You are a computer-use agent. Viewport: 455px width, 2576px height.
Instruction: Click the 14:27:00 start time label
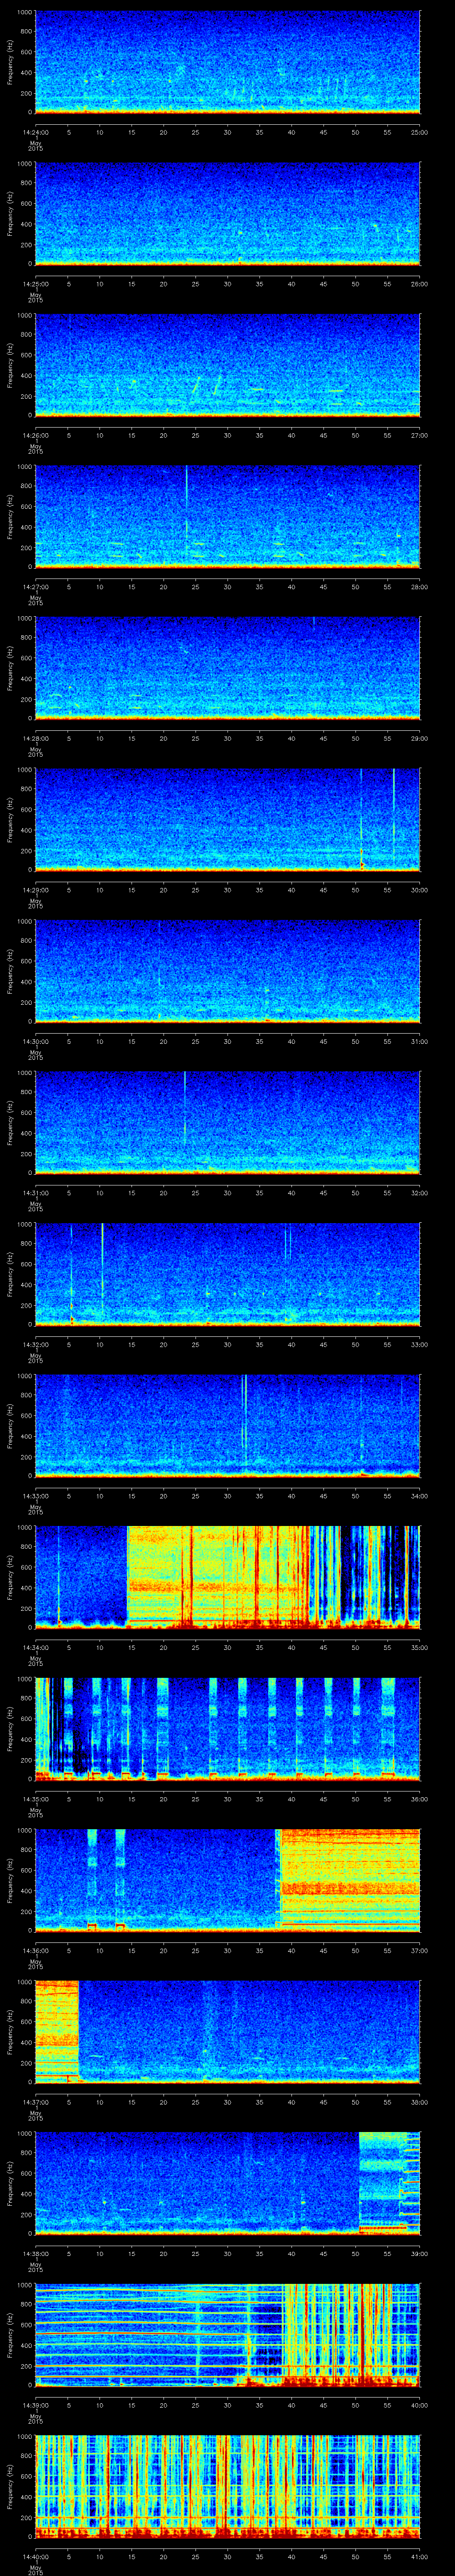click(35, 587)
